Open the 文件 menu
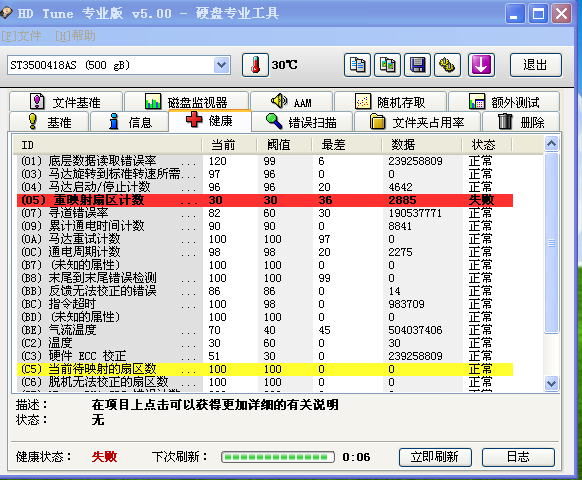Image resolution: width=582 pixels, height=480 pixels. coord(21,36)
